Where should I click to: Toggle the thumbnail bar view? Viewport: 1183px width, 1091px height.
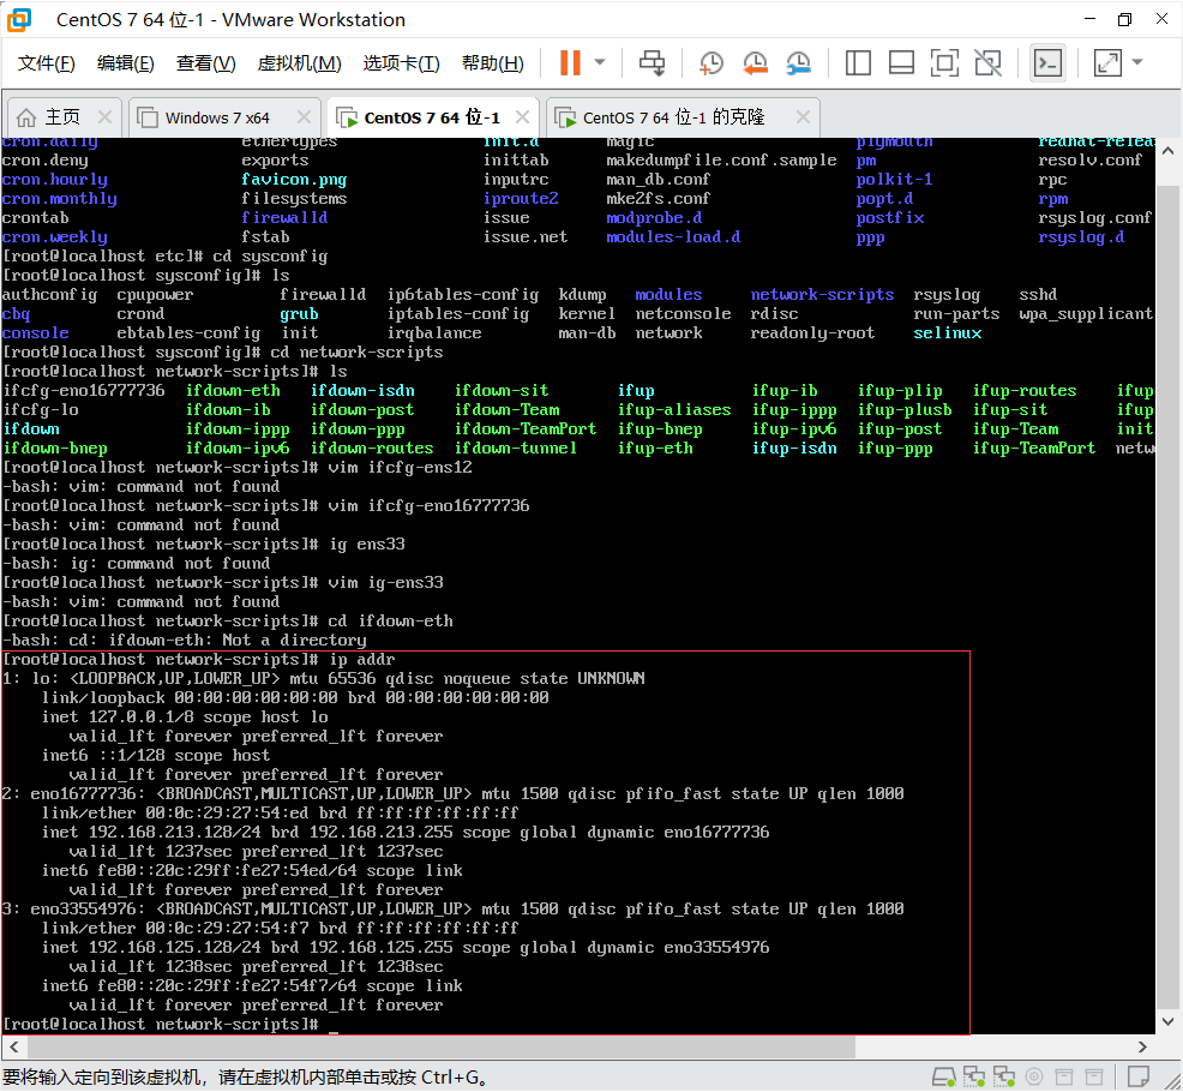[901, 63]
